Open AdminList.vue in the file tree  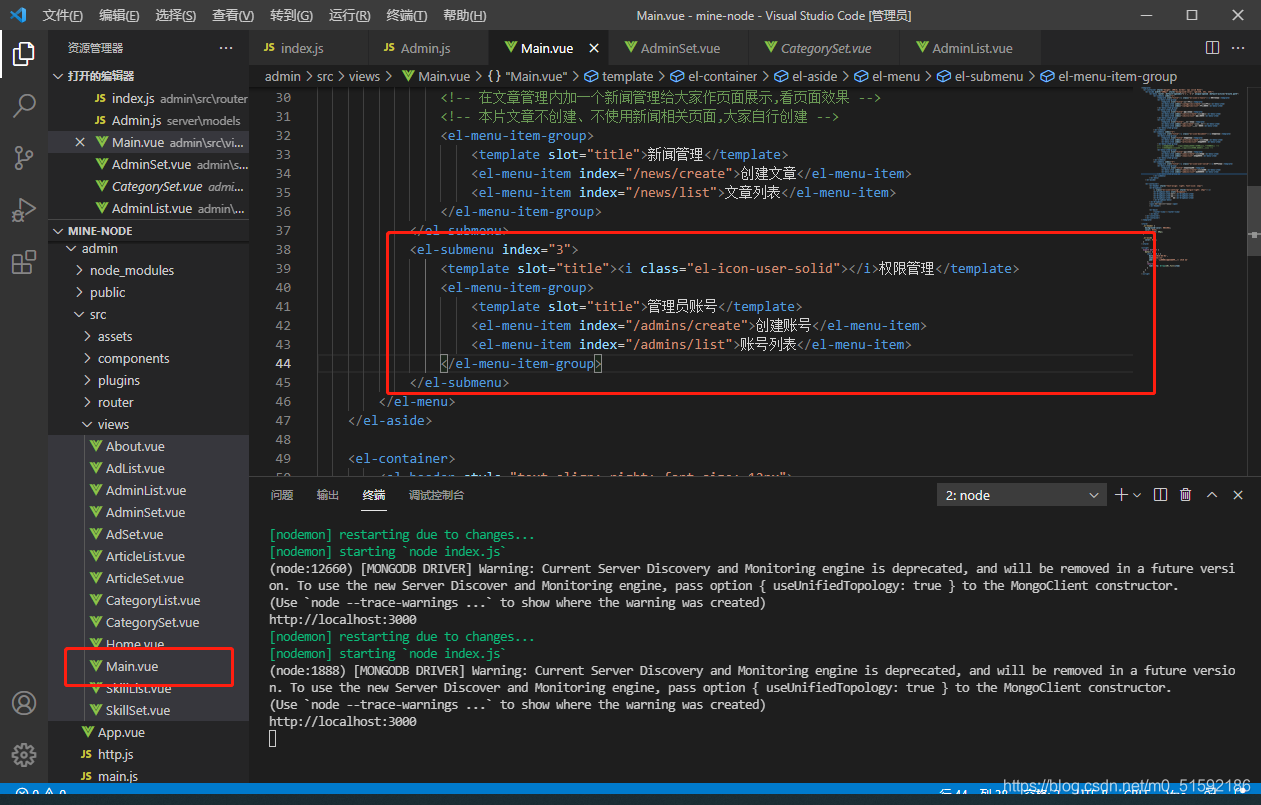coord(146,490)
